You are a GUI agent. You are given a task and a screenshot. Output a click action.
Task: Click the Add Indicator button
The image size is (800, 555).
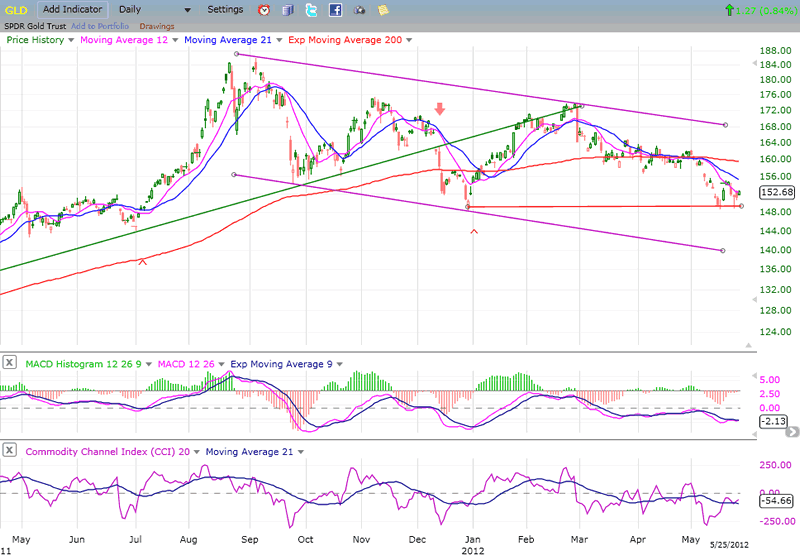(73, 9)
